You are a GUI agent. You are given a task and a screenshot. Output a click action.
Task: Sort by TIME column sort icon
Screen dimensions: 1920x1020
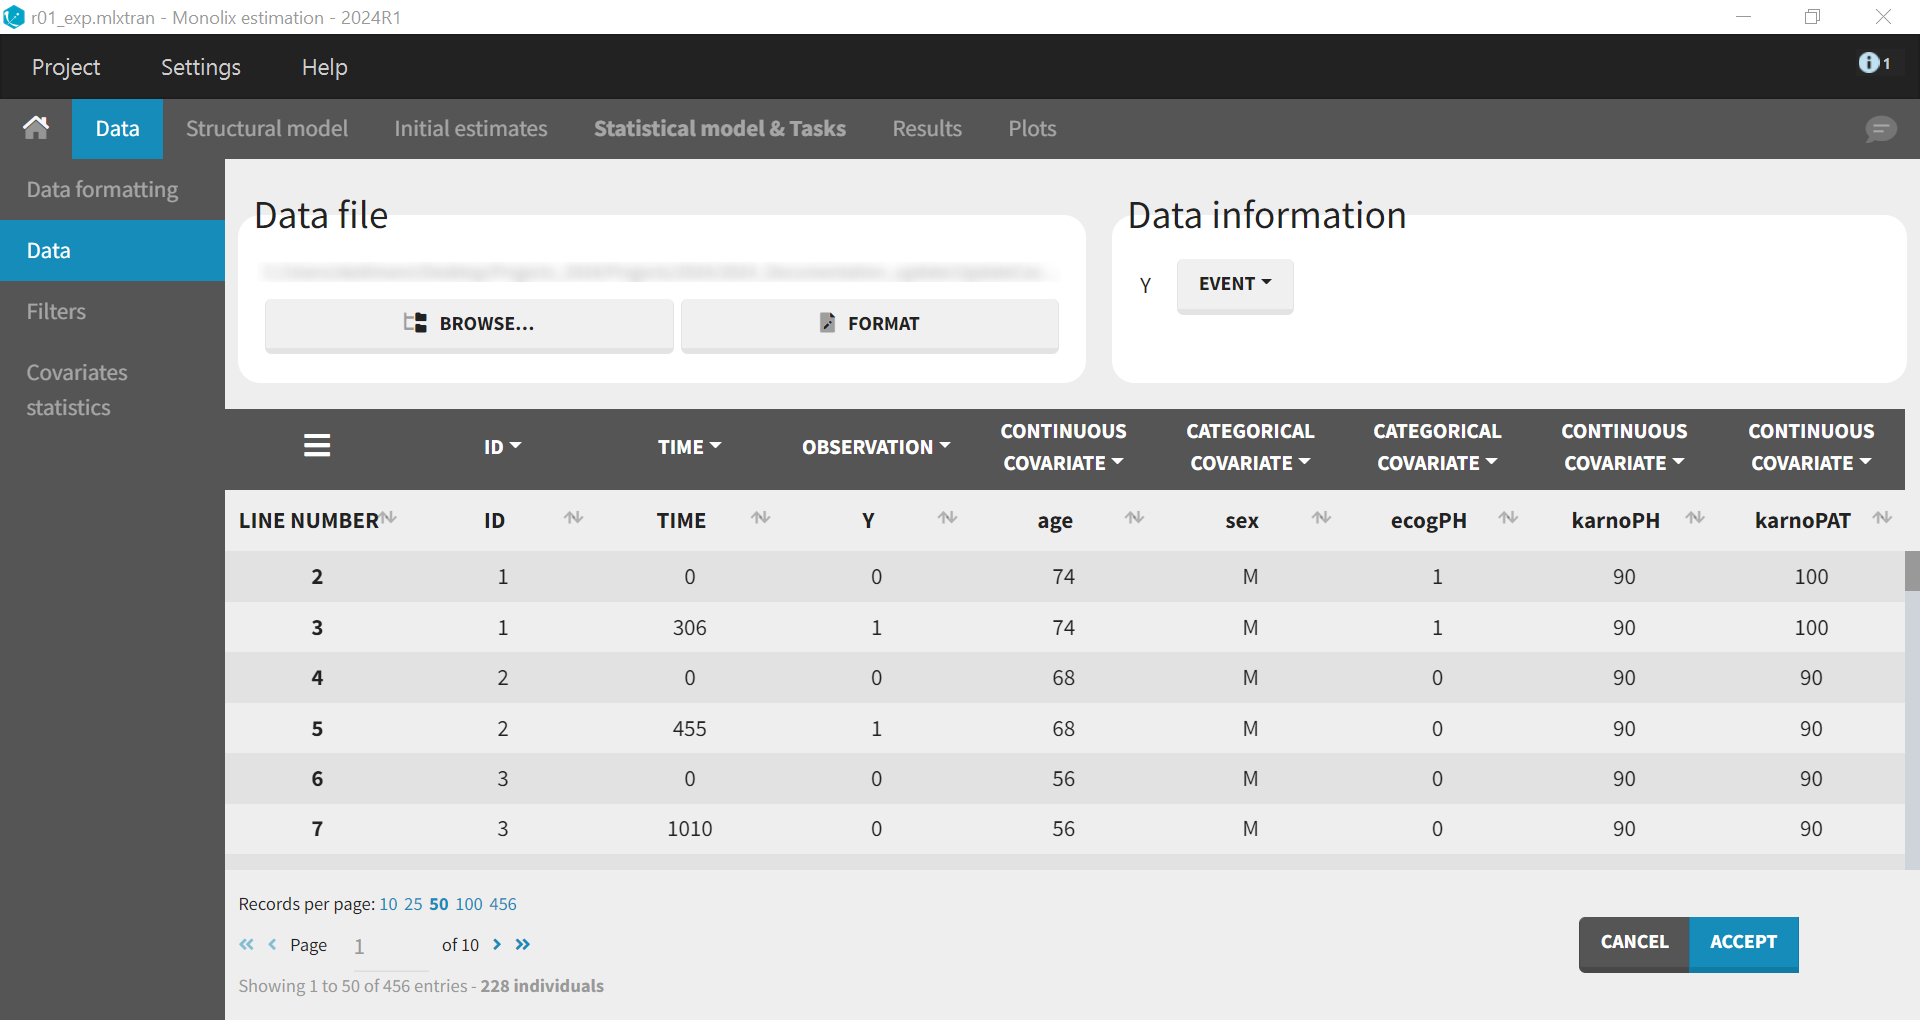(x=761, y=518)
